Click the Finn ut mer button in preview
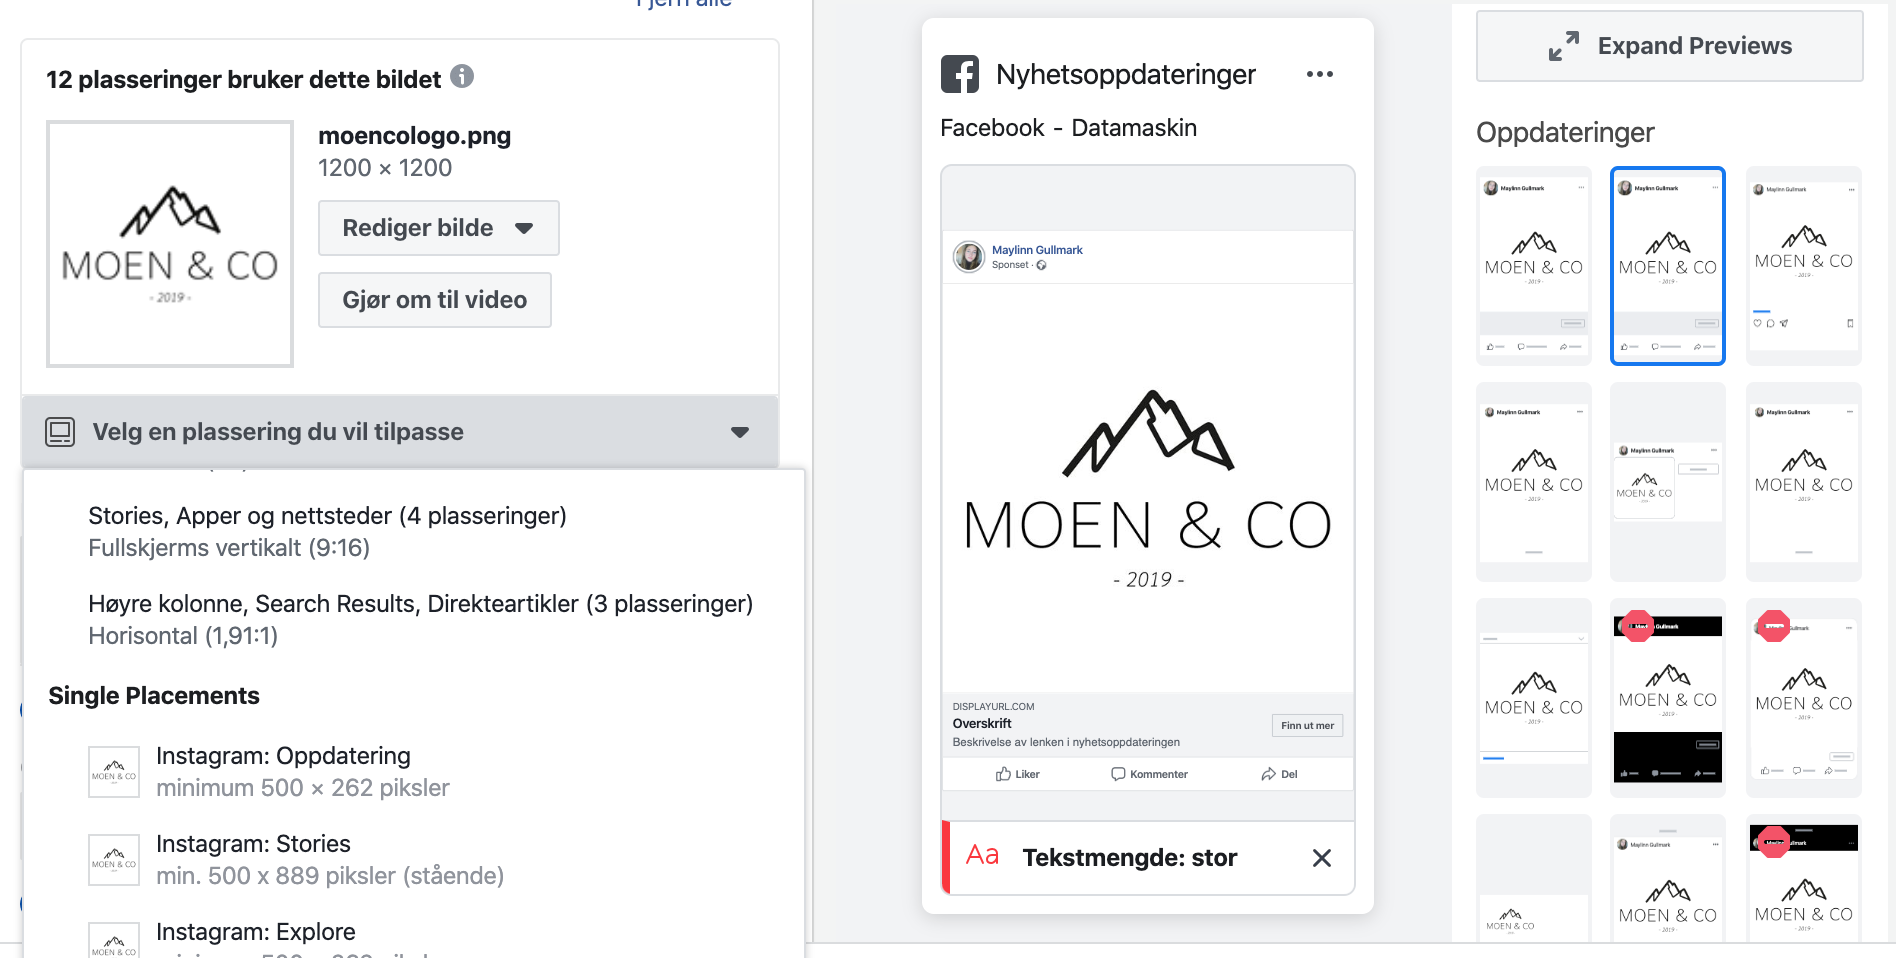1896x958 pixels. (1307, 726)
